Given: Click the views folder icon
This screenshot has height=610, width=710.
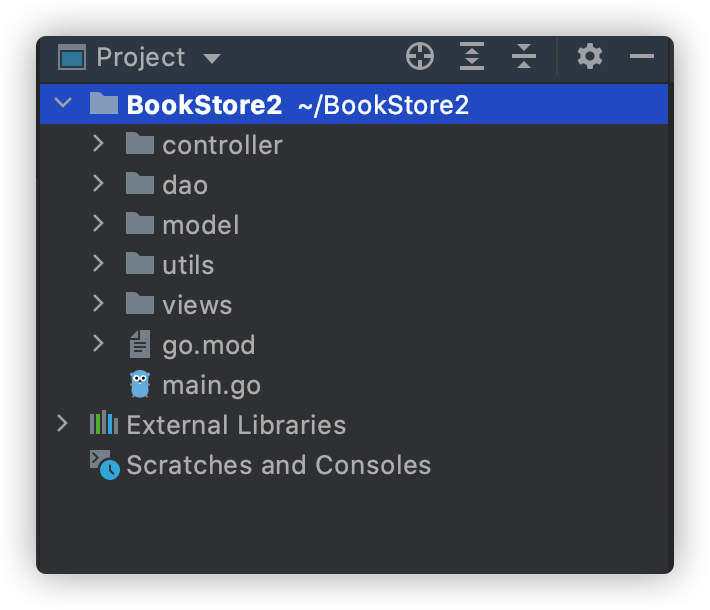Looking at the screenshot, I should coord(139,303).
